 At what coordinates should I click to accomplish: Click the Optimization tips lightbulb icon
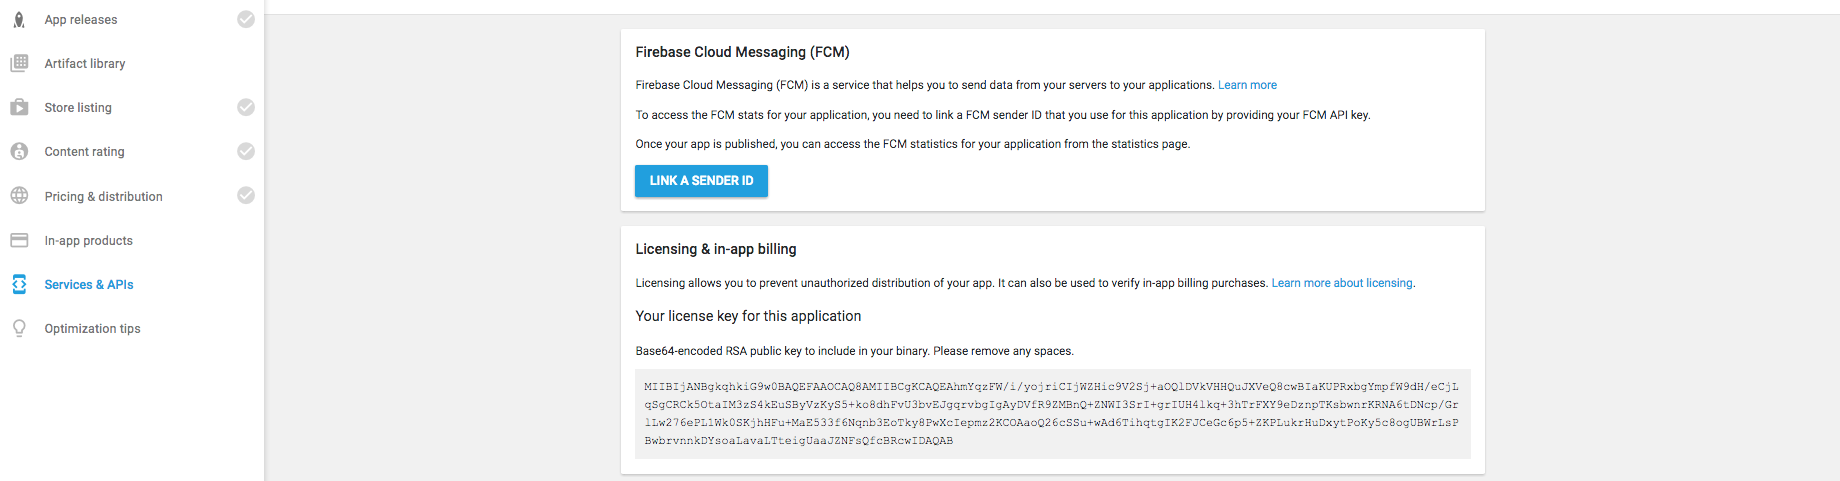(x=19, y=328)
